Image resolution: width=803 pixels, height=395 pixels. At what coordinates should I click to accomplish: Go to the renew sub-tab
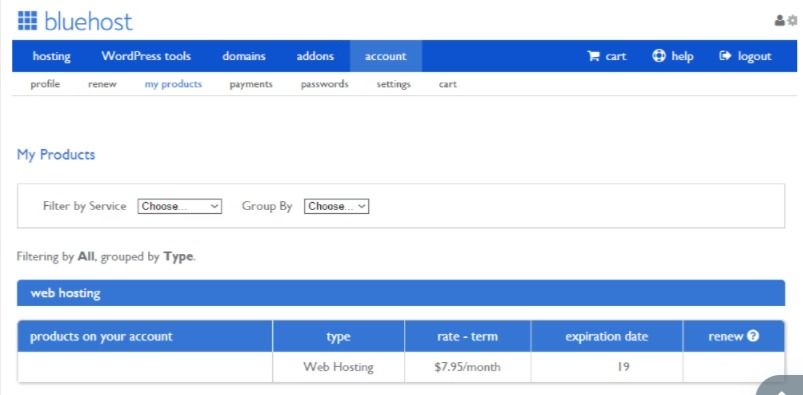[102, 84]
